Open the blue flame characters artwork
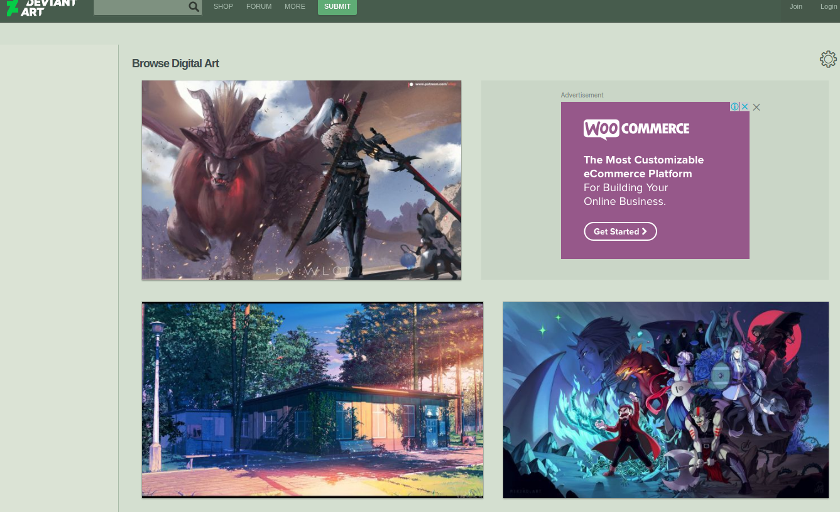Screen dimensions: 840x512 click(665, 400)
